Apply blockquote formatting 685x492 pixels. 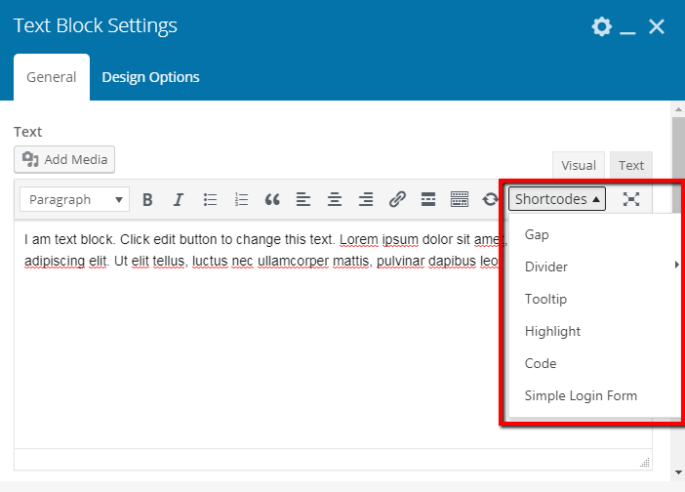[272, 200]
